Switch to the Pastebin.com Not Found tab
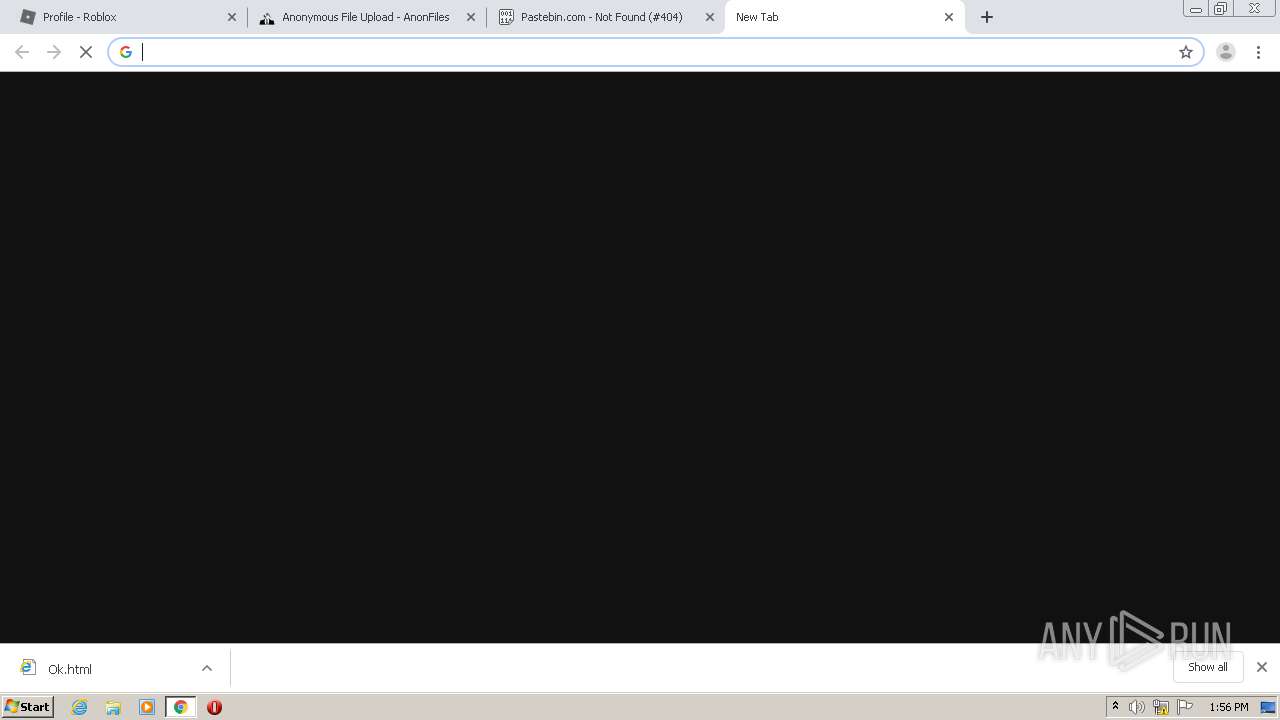This screenshot has width=1280, height=720. tap(604, 17)
